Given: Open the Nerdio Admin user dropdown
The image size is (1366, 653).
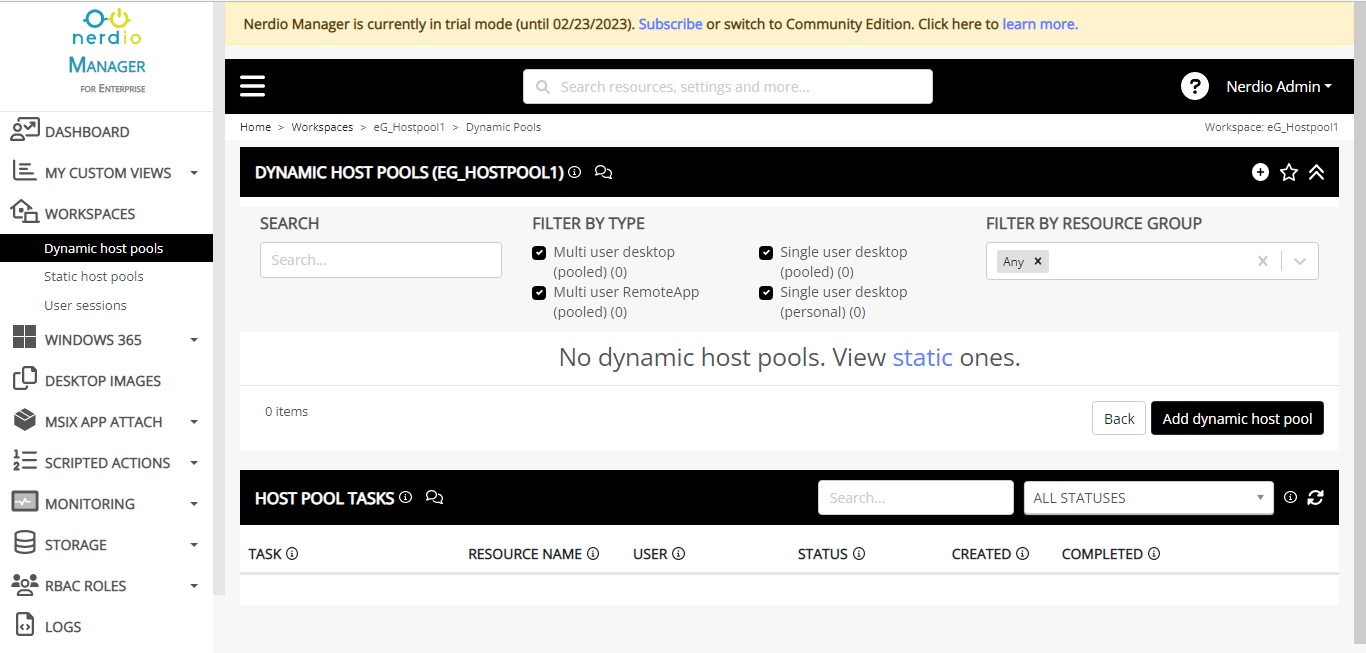Looking at the screenshot, I should [1279, 87].
